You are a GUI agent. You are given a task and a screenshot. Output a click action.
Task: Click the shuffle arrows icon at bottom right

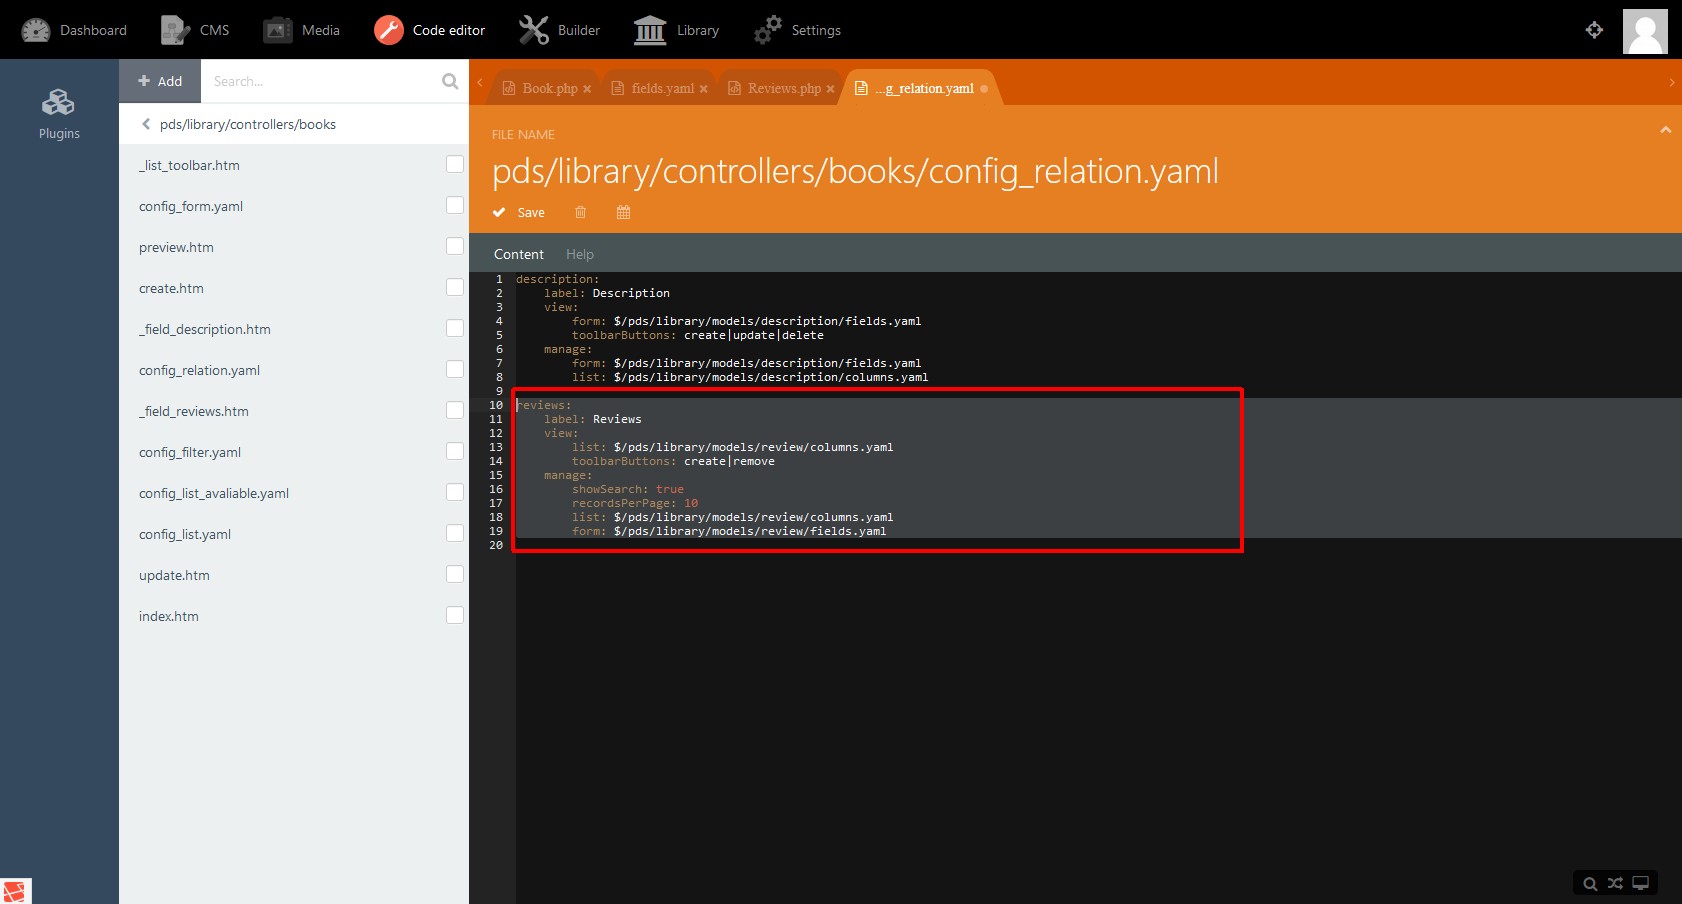pos(1615,883)
